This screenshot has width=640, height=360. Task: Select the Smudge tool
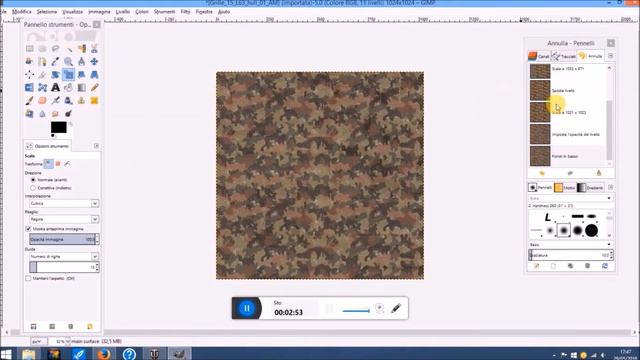pos(56,113)
